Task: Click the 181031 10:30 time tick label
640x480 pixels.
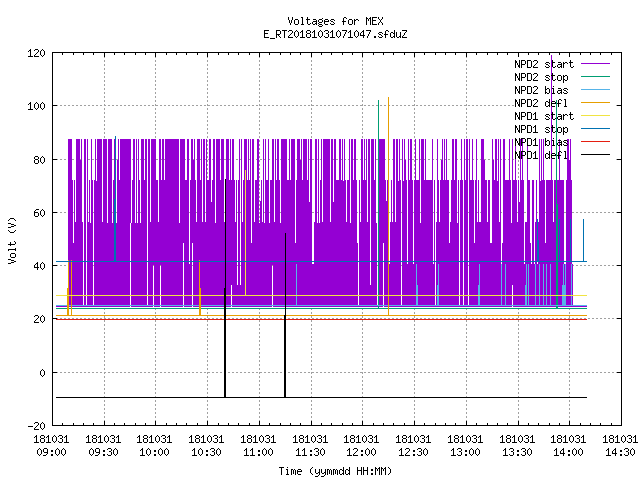Action: (x=206, y=446)
